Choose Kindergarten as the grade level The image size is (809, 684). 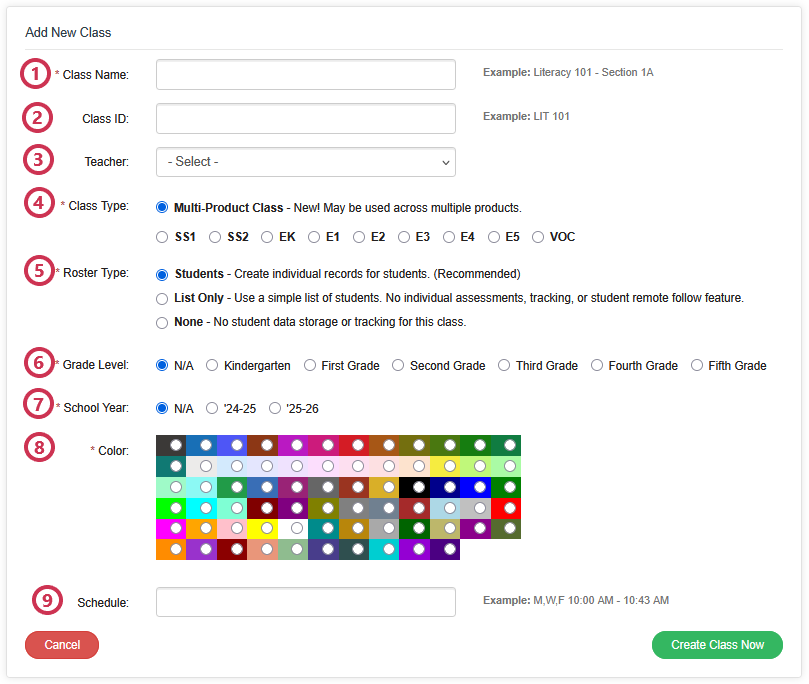point(212,366)
